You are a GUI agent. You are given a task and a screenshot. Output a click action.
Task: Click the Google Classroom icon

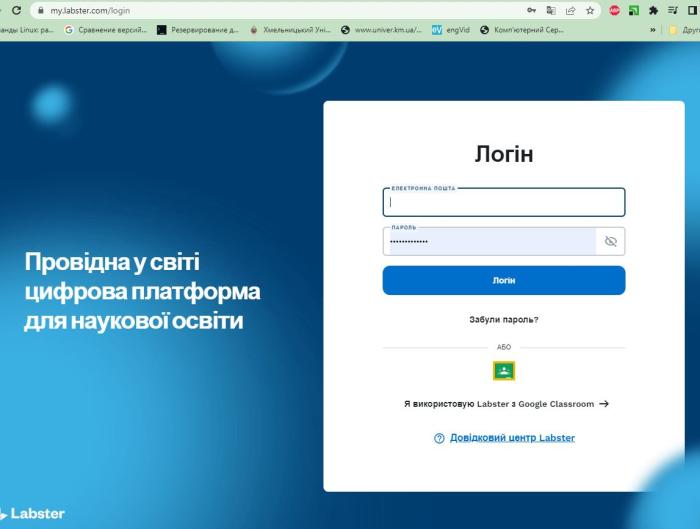click(x=504, y=371)
